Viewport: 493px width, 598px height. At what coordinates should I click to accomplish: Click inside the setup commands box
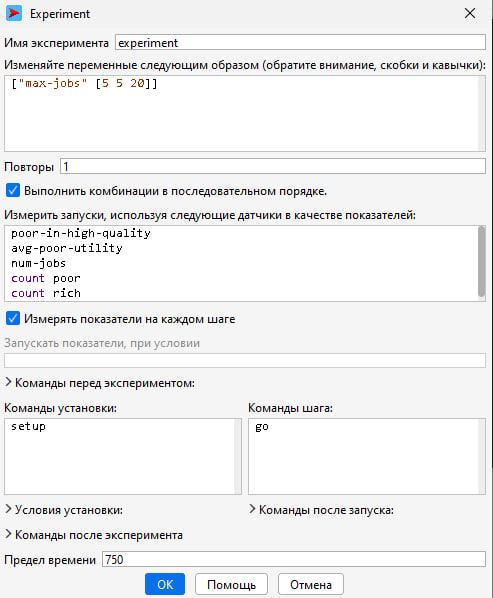pos(123,456)
